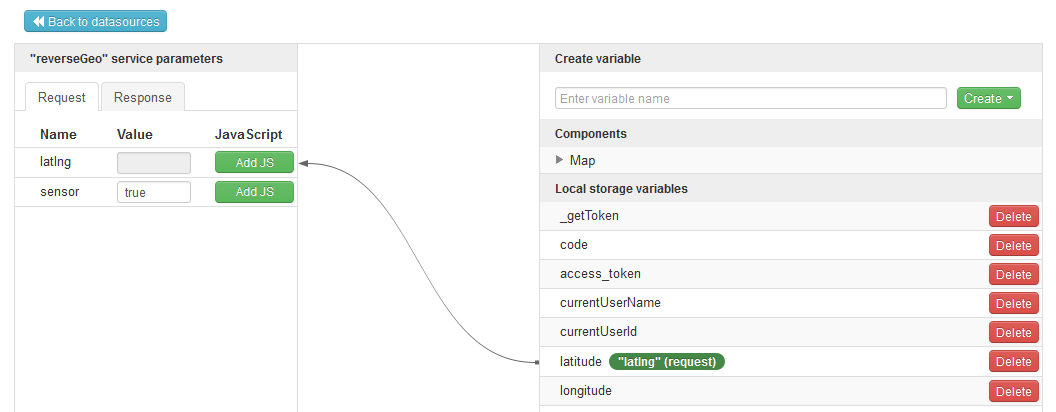Screen dimensions: 1056x412
Task: Delete the currentUserName variable
Action: click(x=1013, y=303)
